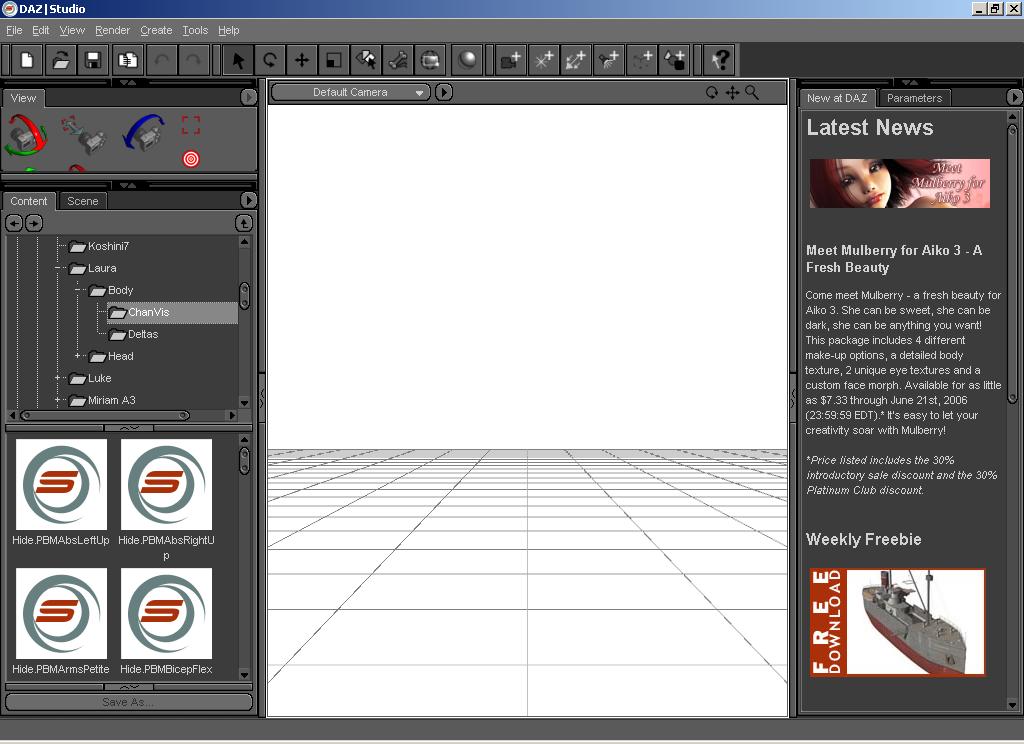This screenshot has width=1024, height=744.
Task: Click the Save floppy disk icon
Action: pos(93,60)
